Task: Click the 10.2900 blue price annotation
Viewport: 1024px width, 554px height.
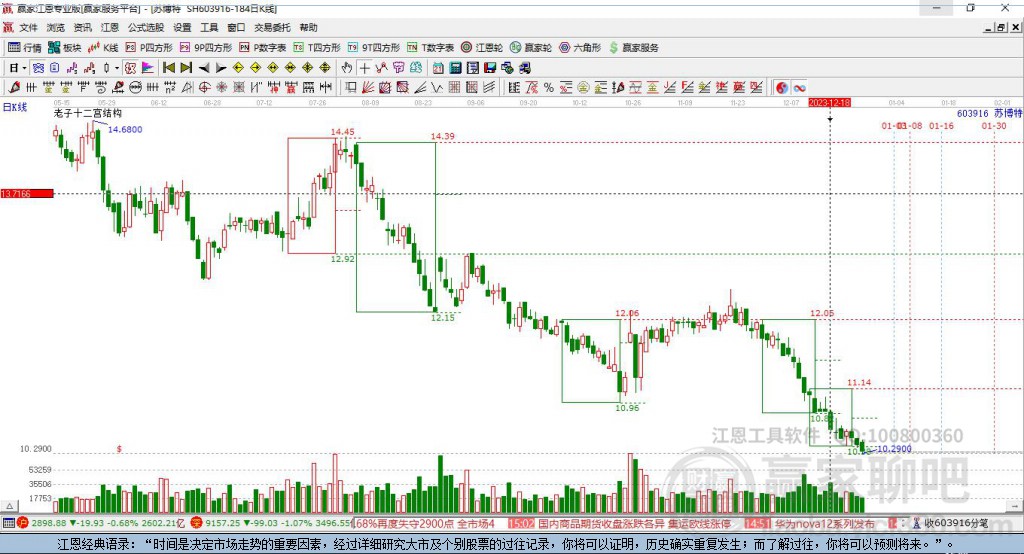Action: pyautogui.click(x=894, y=449)
